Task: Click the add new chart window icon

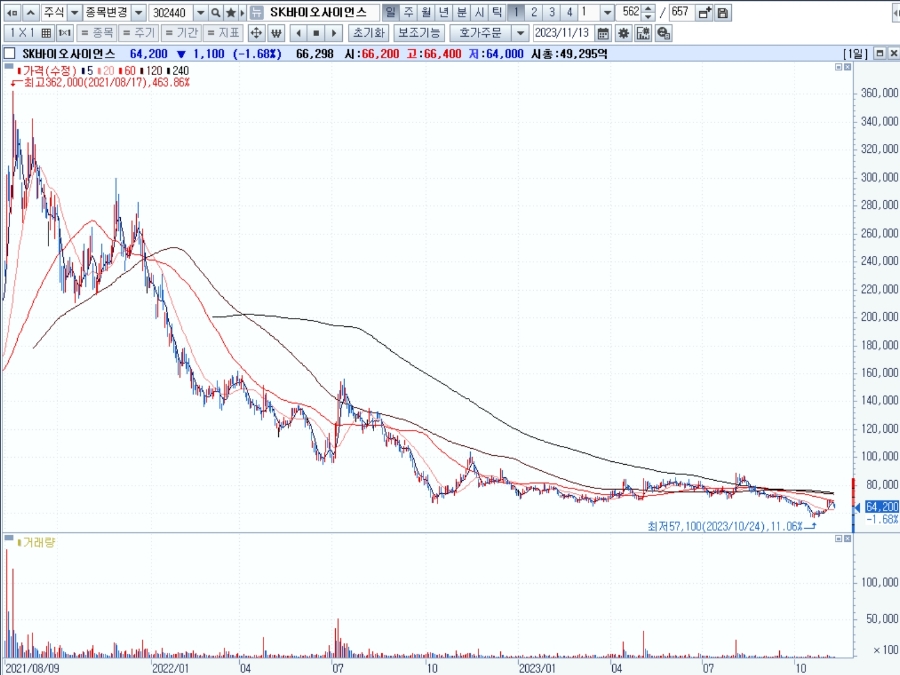Action: coord(705,12)
